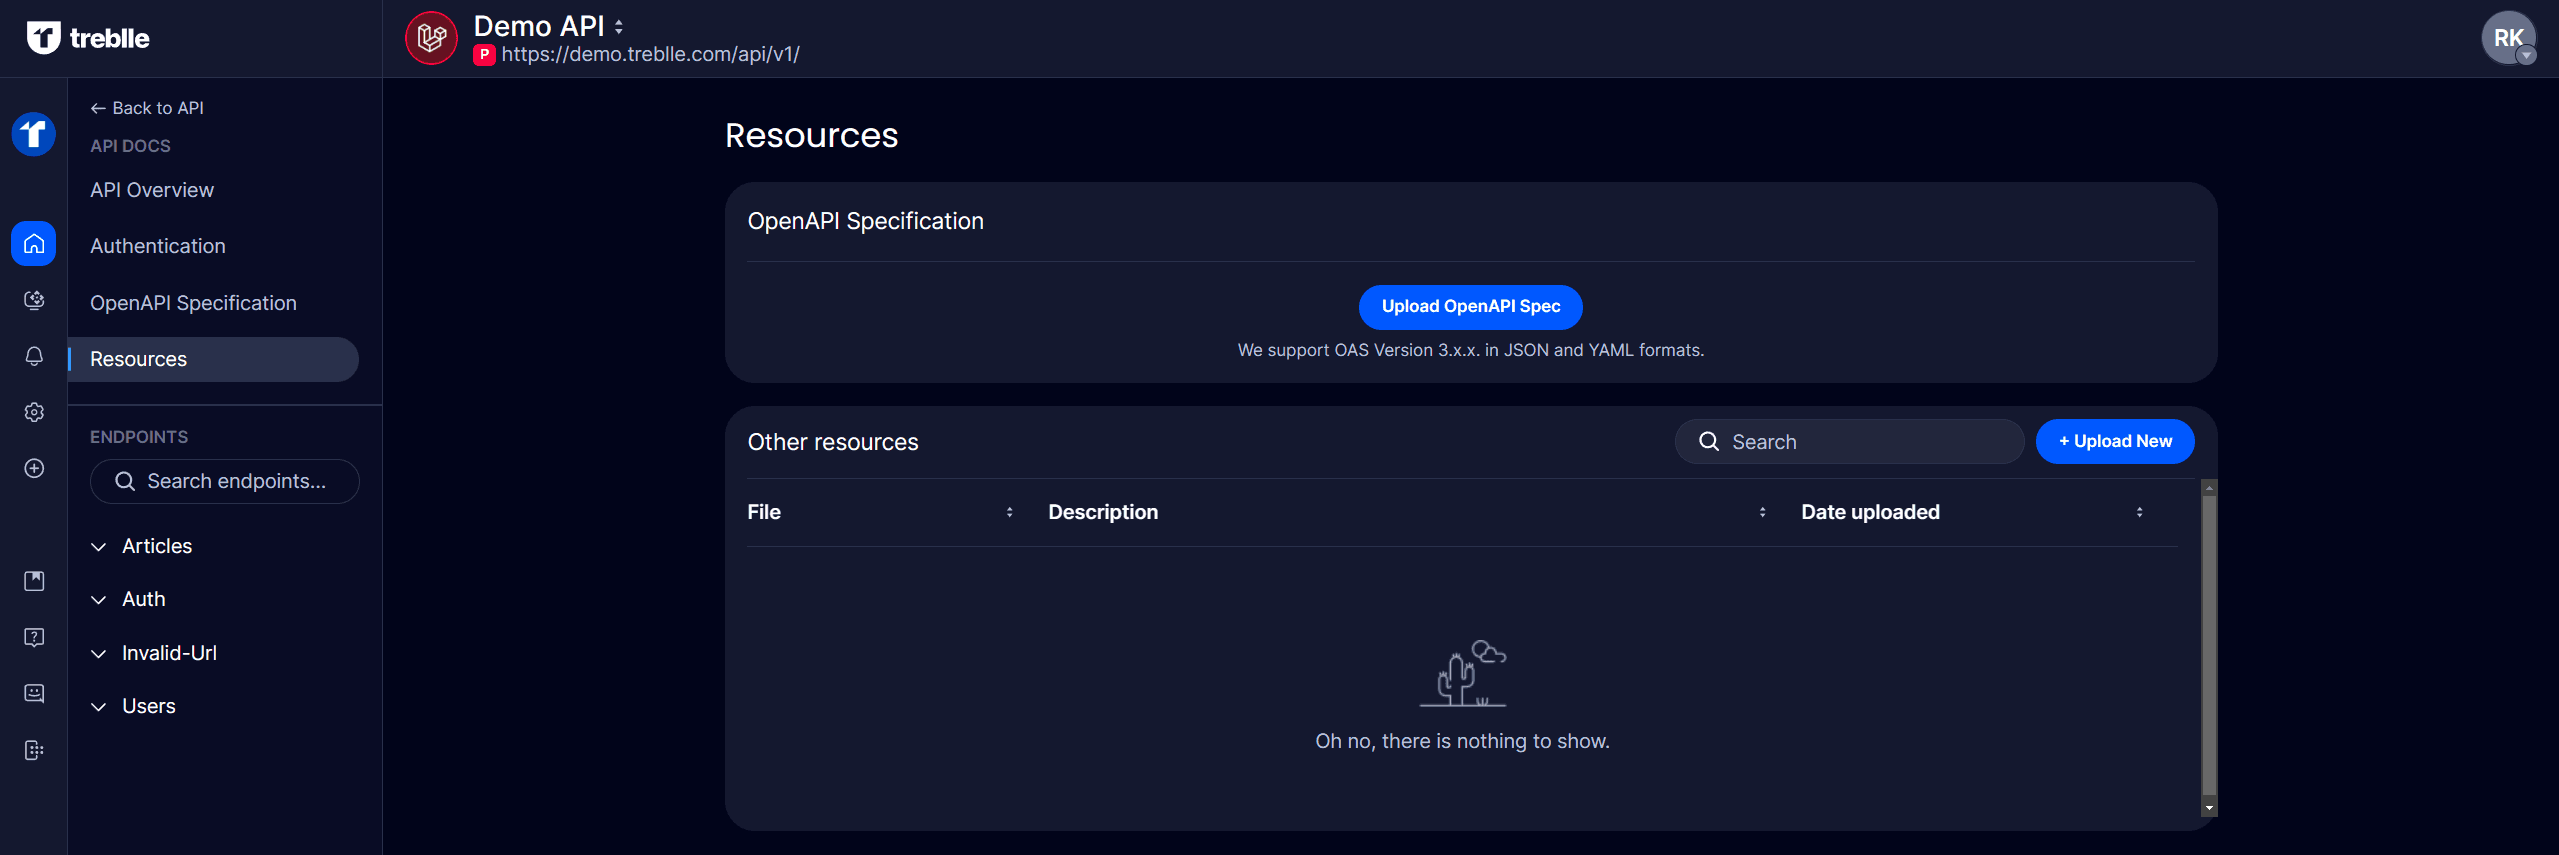Click the blue Treblle workspace avatar icon
Viewport: 2559px width, 855px height.
point(34,134)
